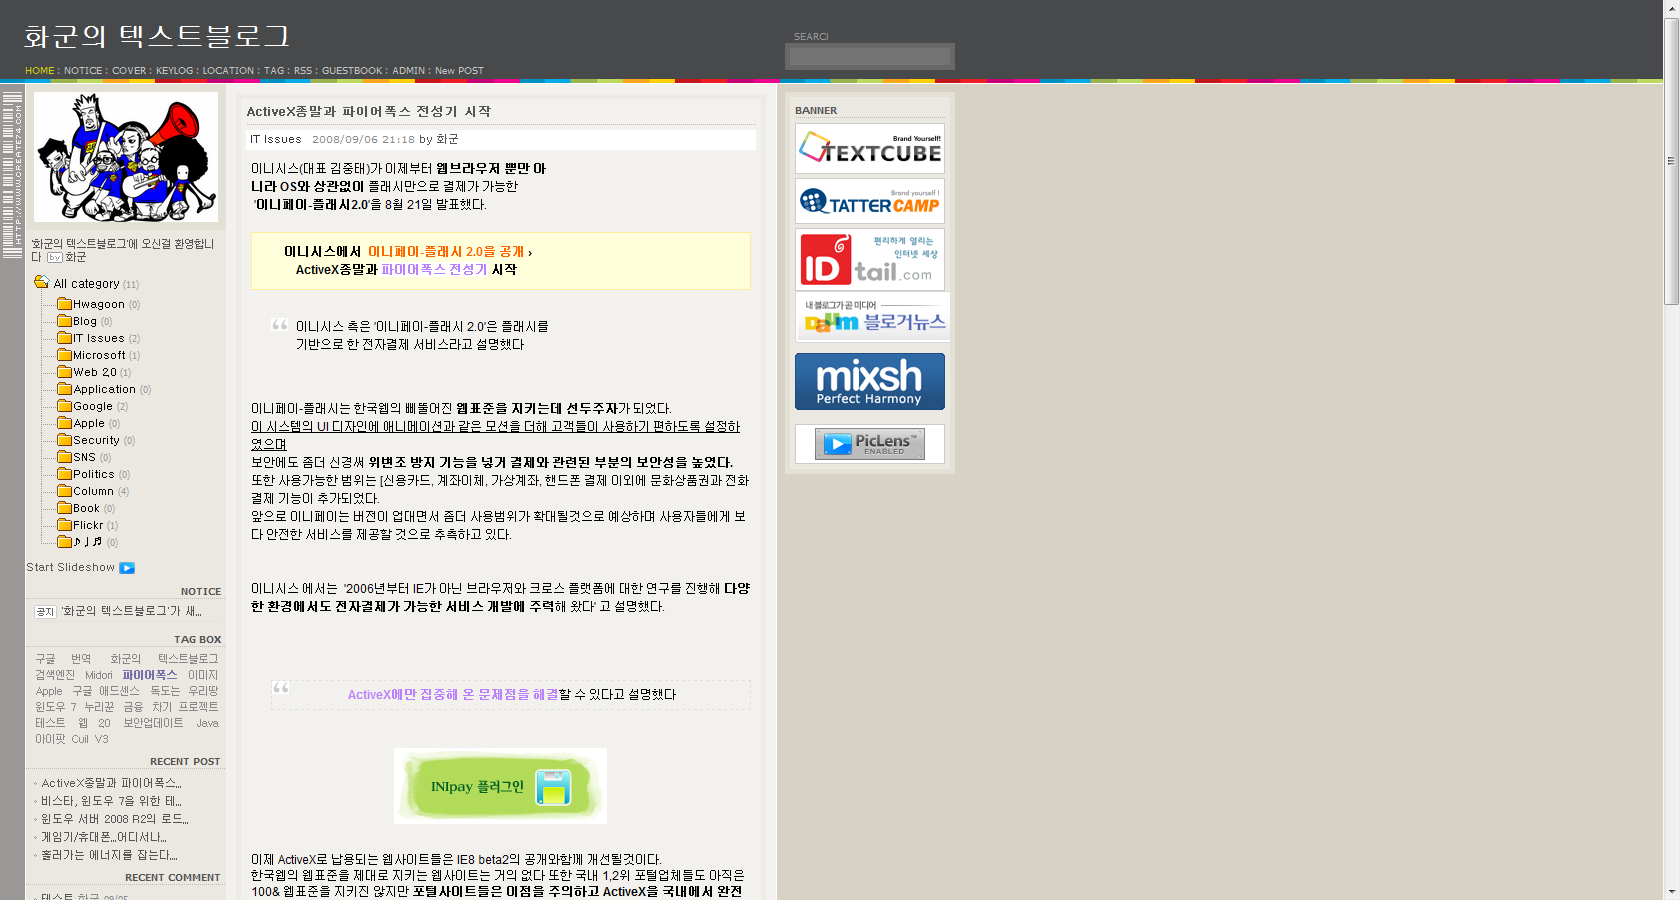Click the IT Issues post category link
Screen dimensions: 1680x900
(276, 139)
